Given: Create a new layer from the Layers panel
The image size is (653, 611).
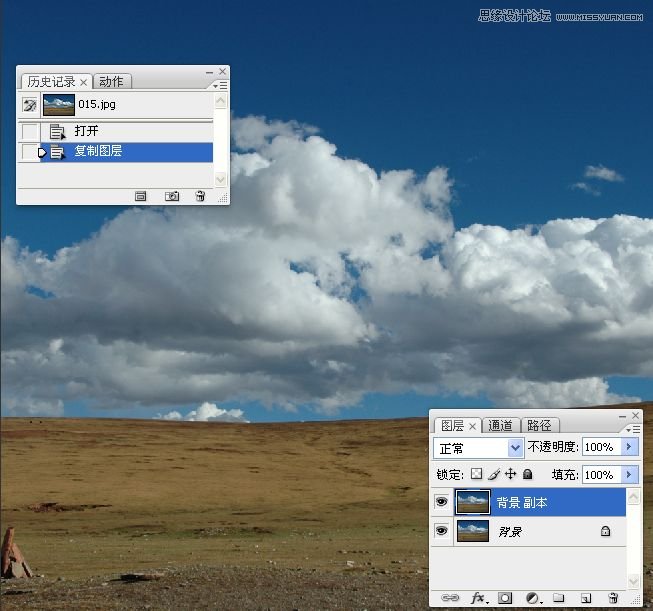Looking at the screenshot, I should click(x=586, y=598).
